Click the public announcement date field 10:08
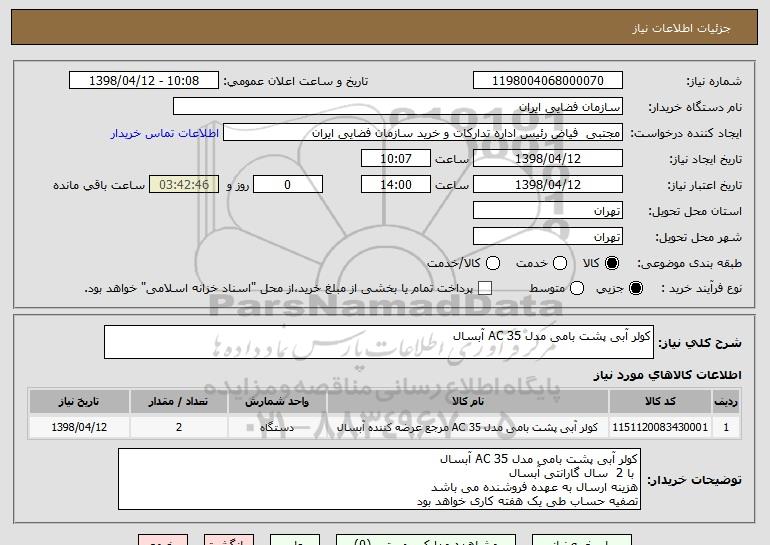This screenshot has height=545, width=770. (x=144, y=81)
